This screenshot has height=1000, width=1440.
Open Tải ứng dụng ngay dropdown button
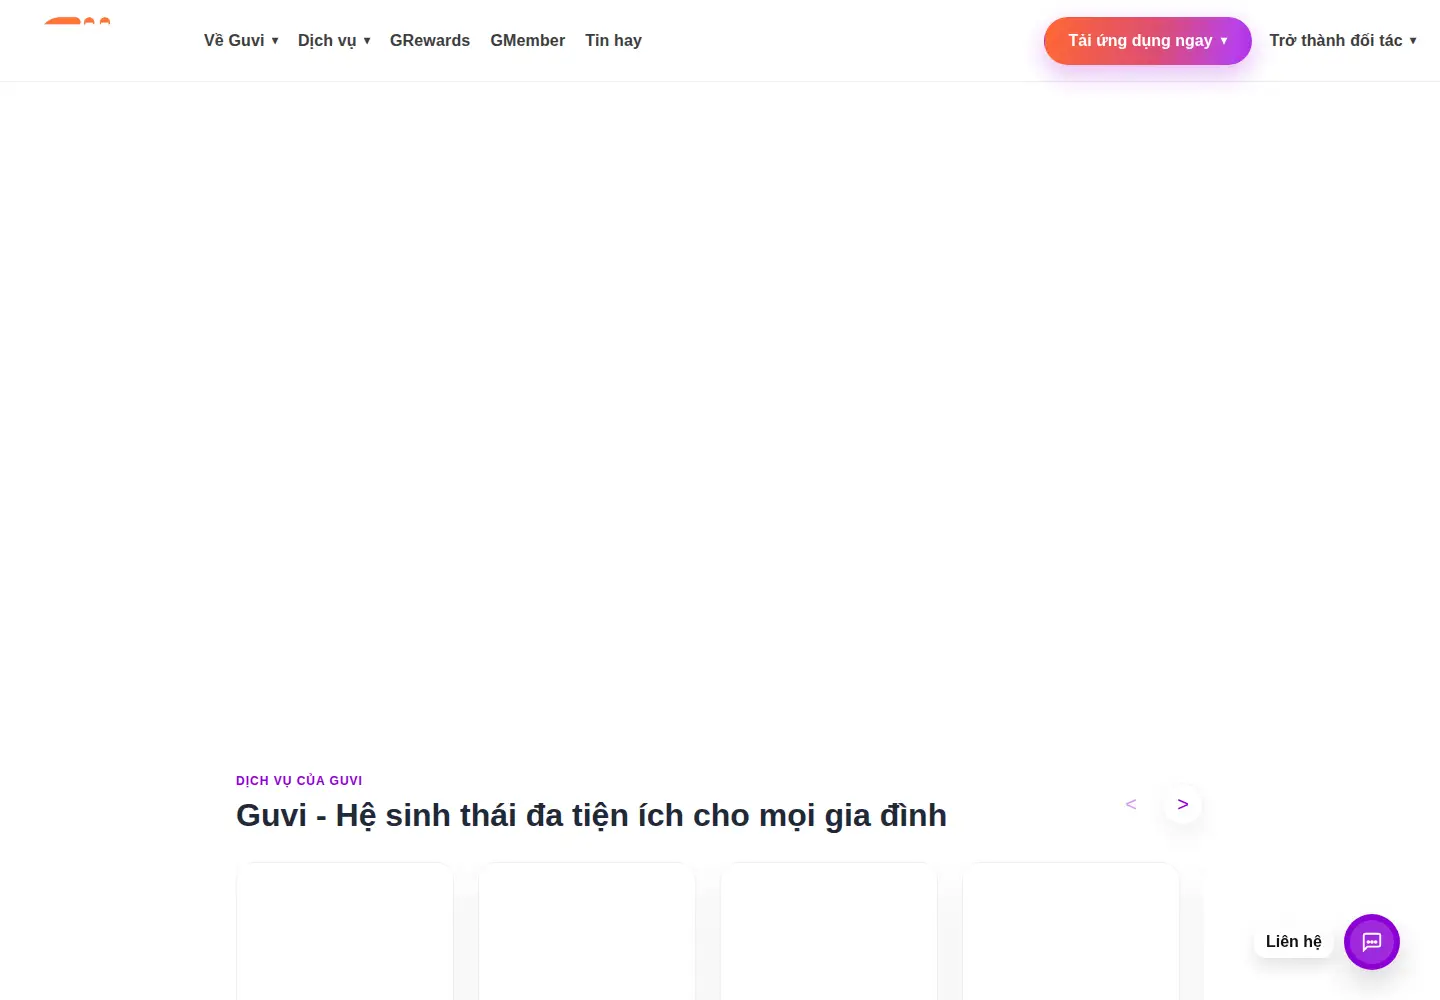coord(1148,41)
